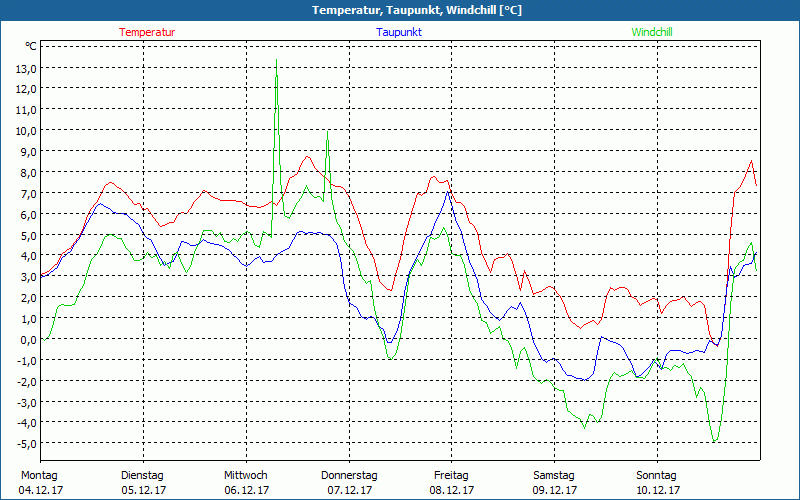Select the Samstag 09.12.17 date label
Image resolution: width=800 pixels, height=500 pixels.
(554, 482)
